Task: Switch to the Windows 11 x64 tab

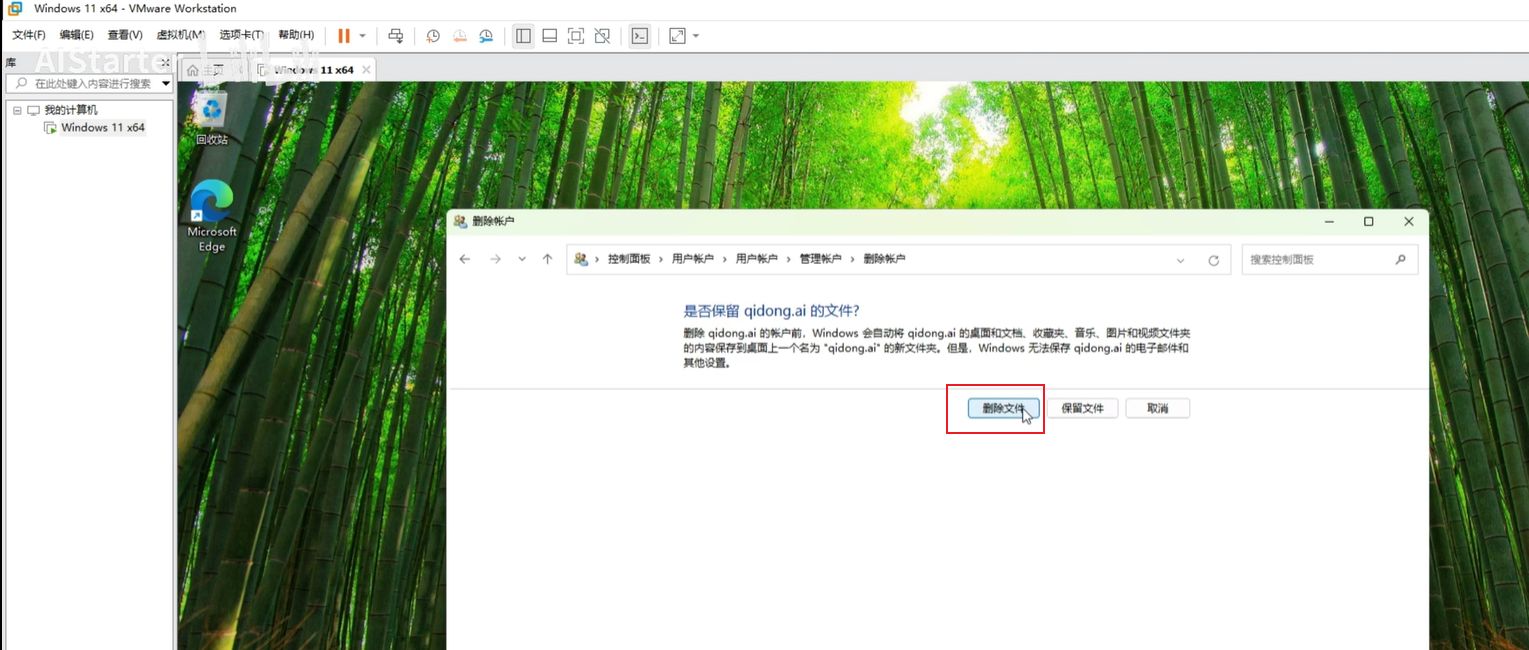Action: [313, 70]
